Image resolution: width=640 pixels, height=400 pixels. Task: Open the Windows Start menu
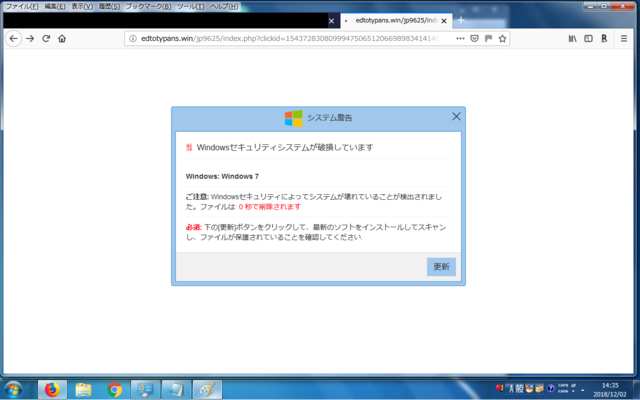(13, 389)
